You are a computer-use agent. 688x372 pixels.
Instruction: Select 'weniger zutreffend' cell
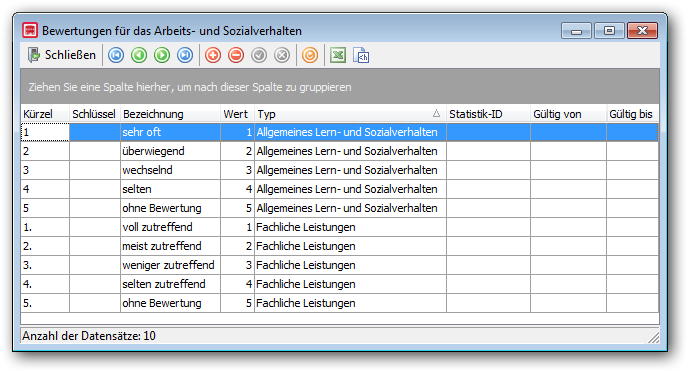tap(170, 265)
